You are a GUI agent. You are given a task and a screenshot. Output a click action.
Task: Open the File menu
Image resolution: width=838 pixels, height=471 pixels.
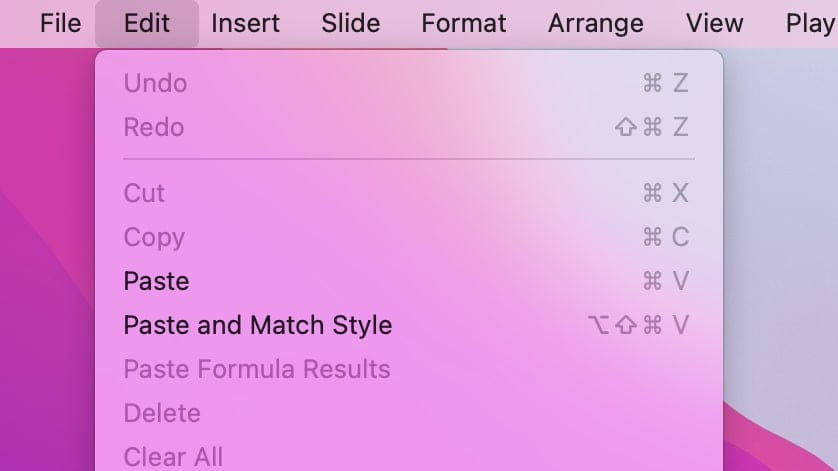pos(60,24)
